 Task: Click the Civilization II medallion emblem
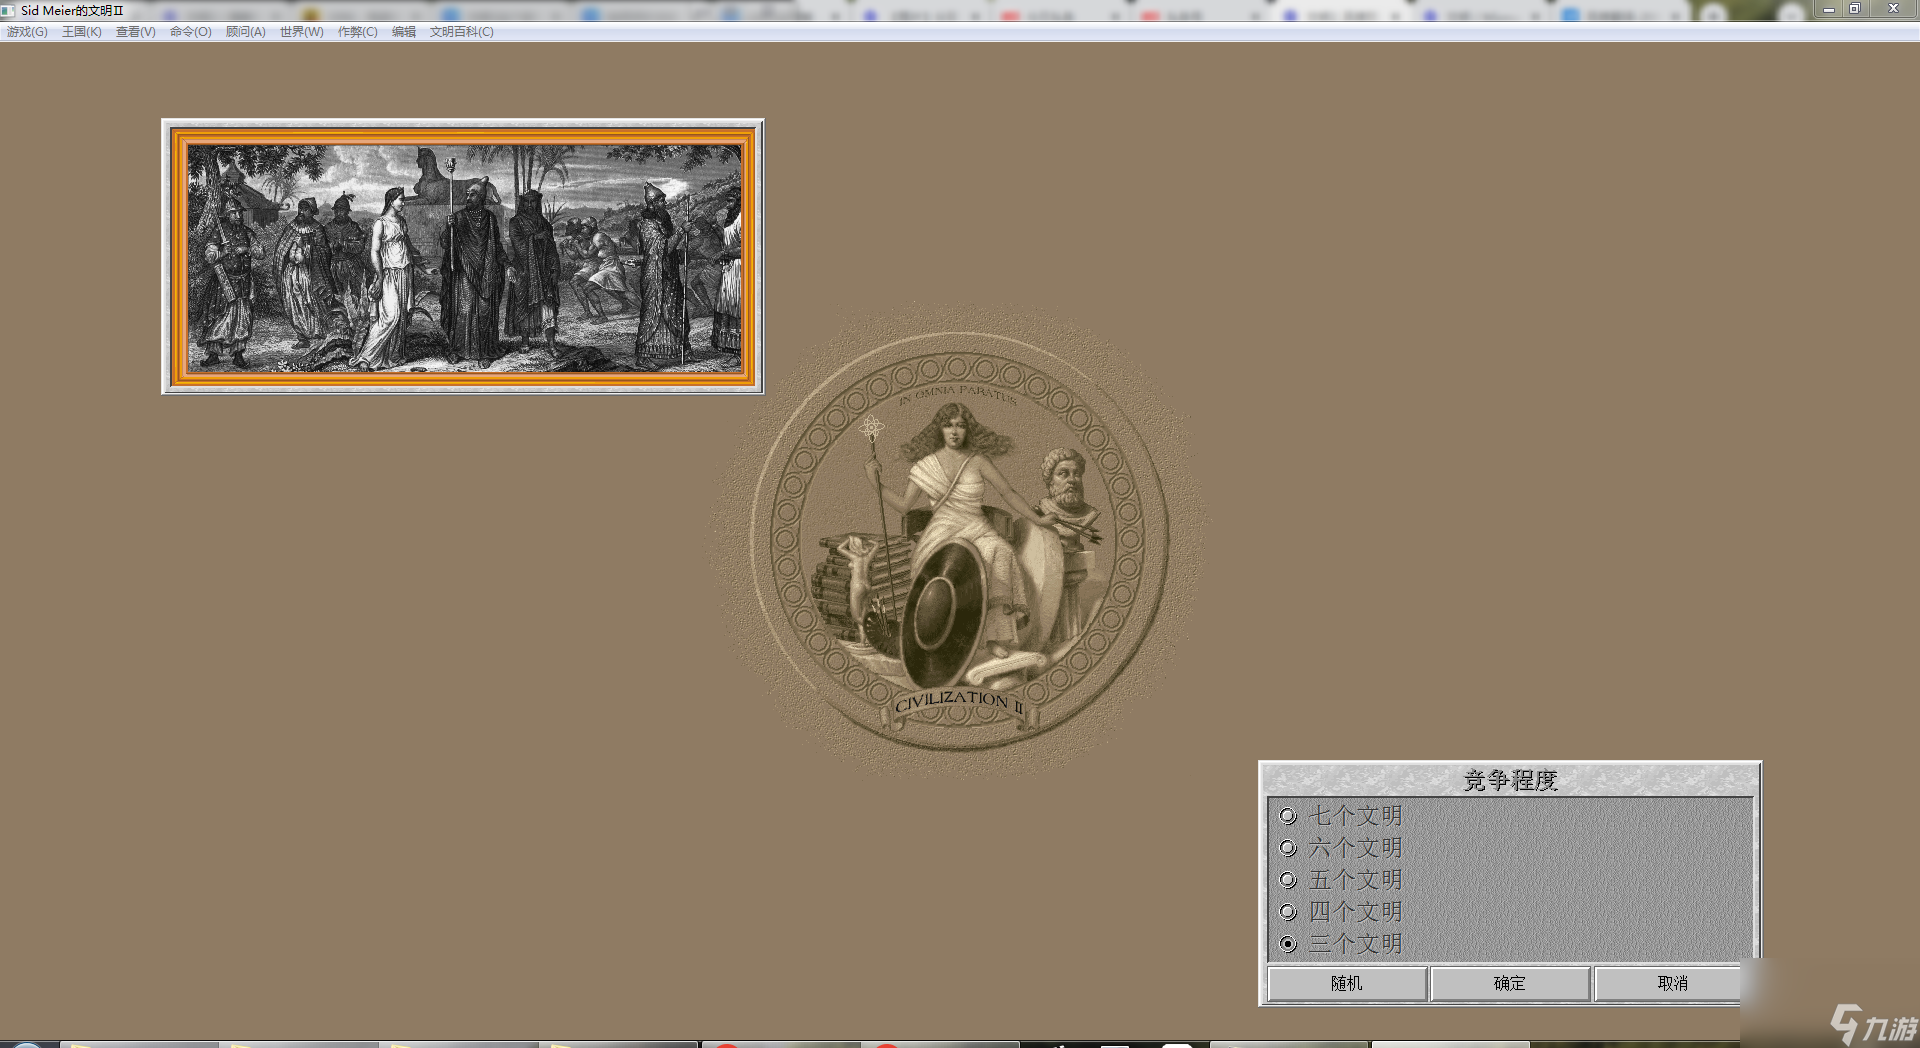[960, 540]
